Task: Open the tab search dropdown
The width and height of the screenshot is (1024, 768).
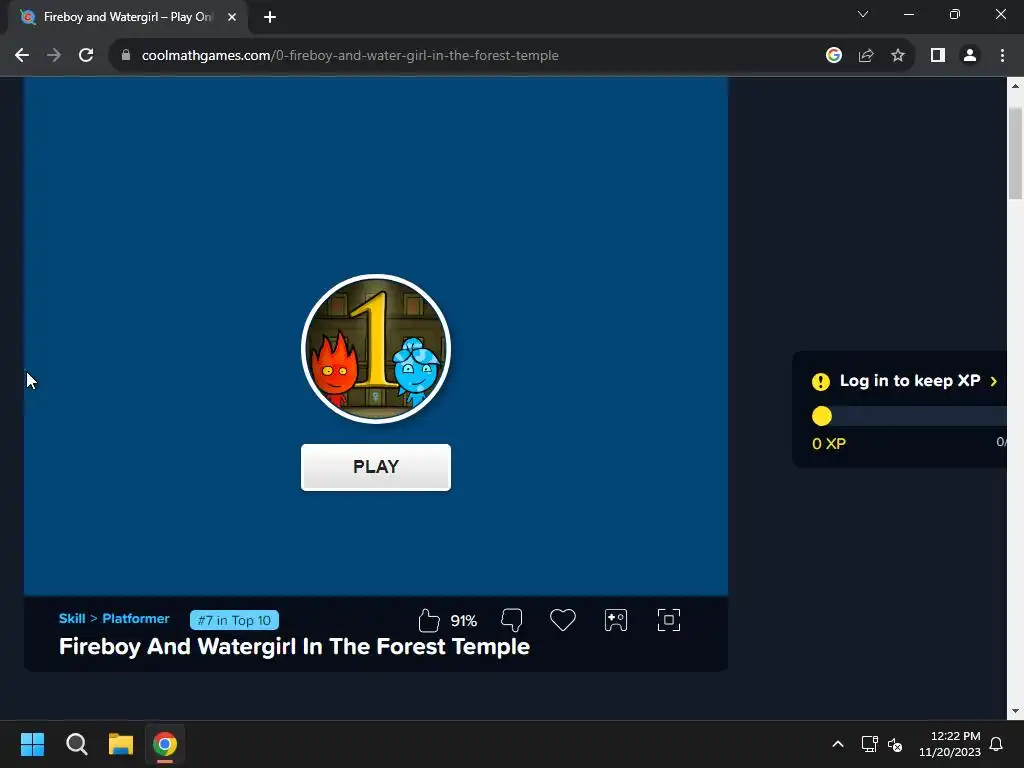Action: (x=863, y=14)
